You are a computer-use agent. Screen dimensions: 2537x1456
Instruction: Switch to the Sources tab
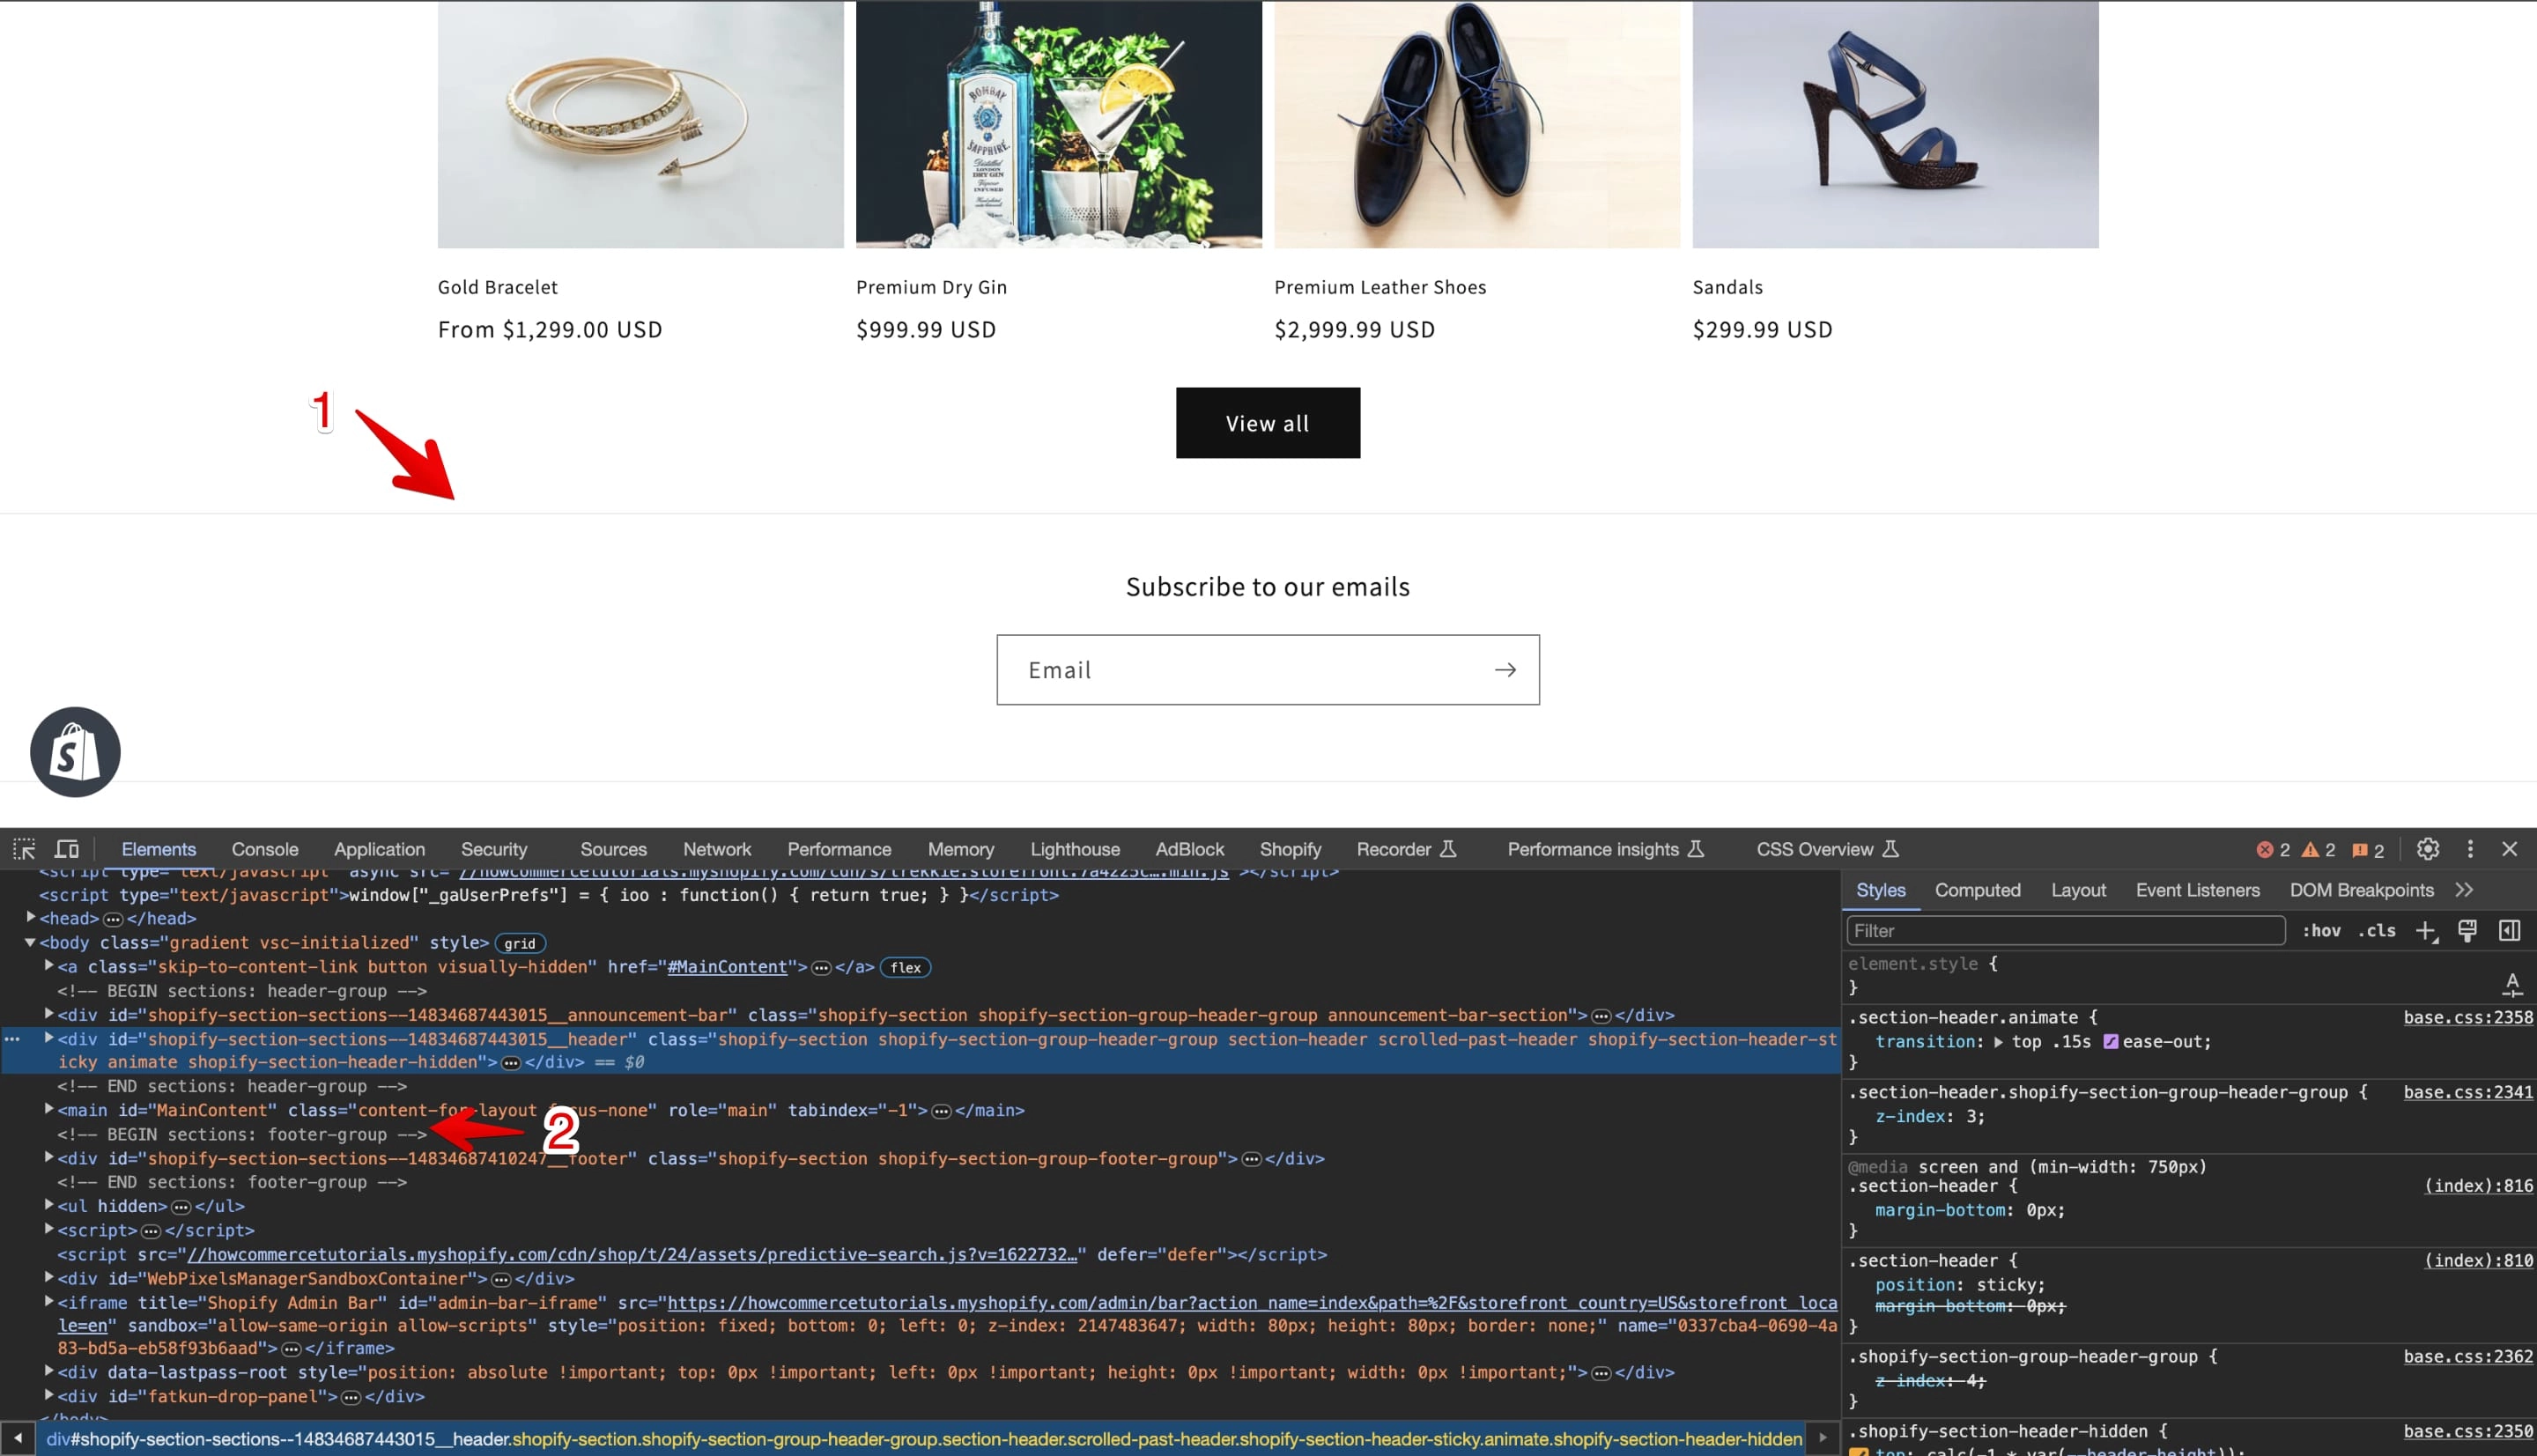coord(613,849)
